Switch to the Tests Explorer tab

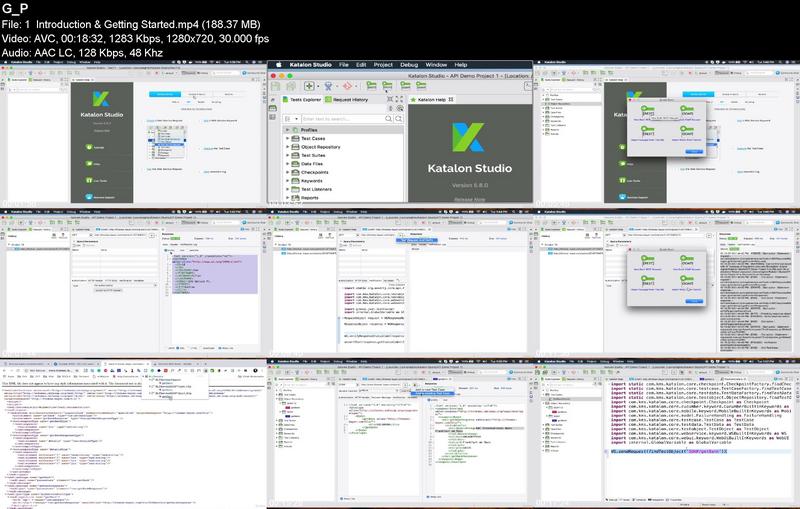coord(302,99)
